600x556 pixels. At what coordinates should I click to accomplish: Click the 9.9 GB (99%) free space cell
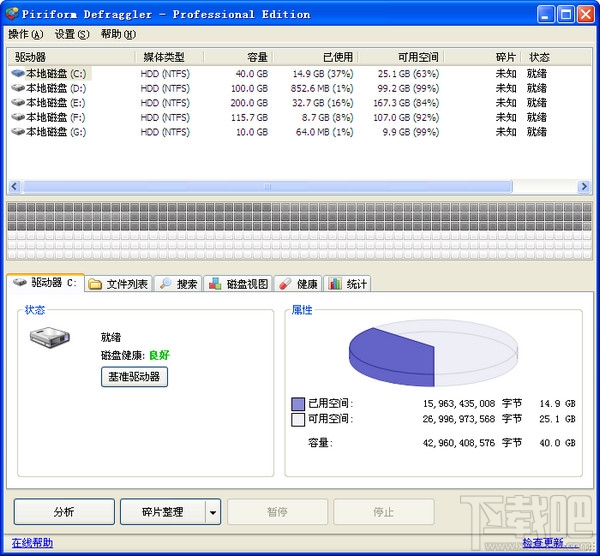pyautogui.click(x=411, y=132)
